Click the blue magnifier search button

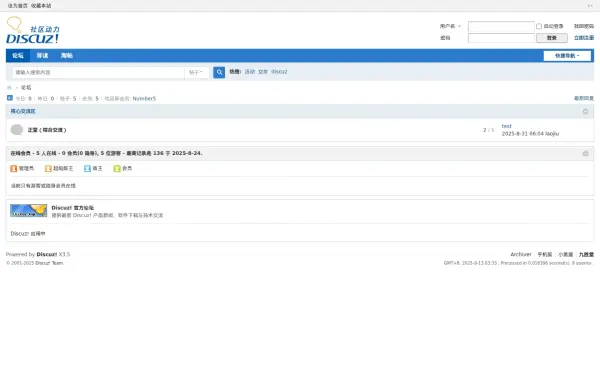(x=219, y=72)
